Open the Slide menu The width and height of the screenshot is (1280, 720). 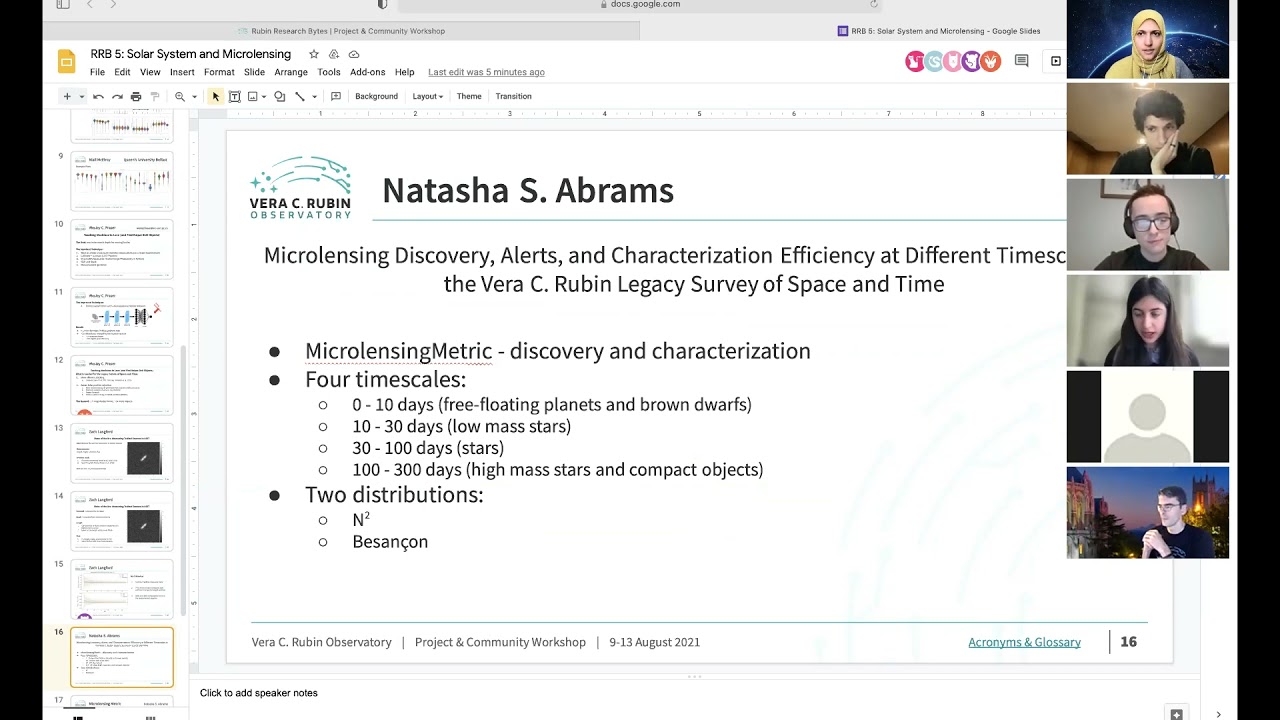[x=254, y=72]
